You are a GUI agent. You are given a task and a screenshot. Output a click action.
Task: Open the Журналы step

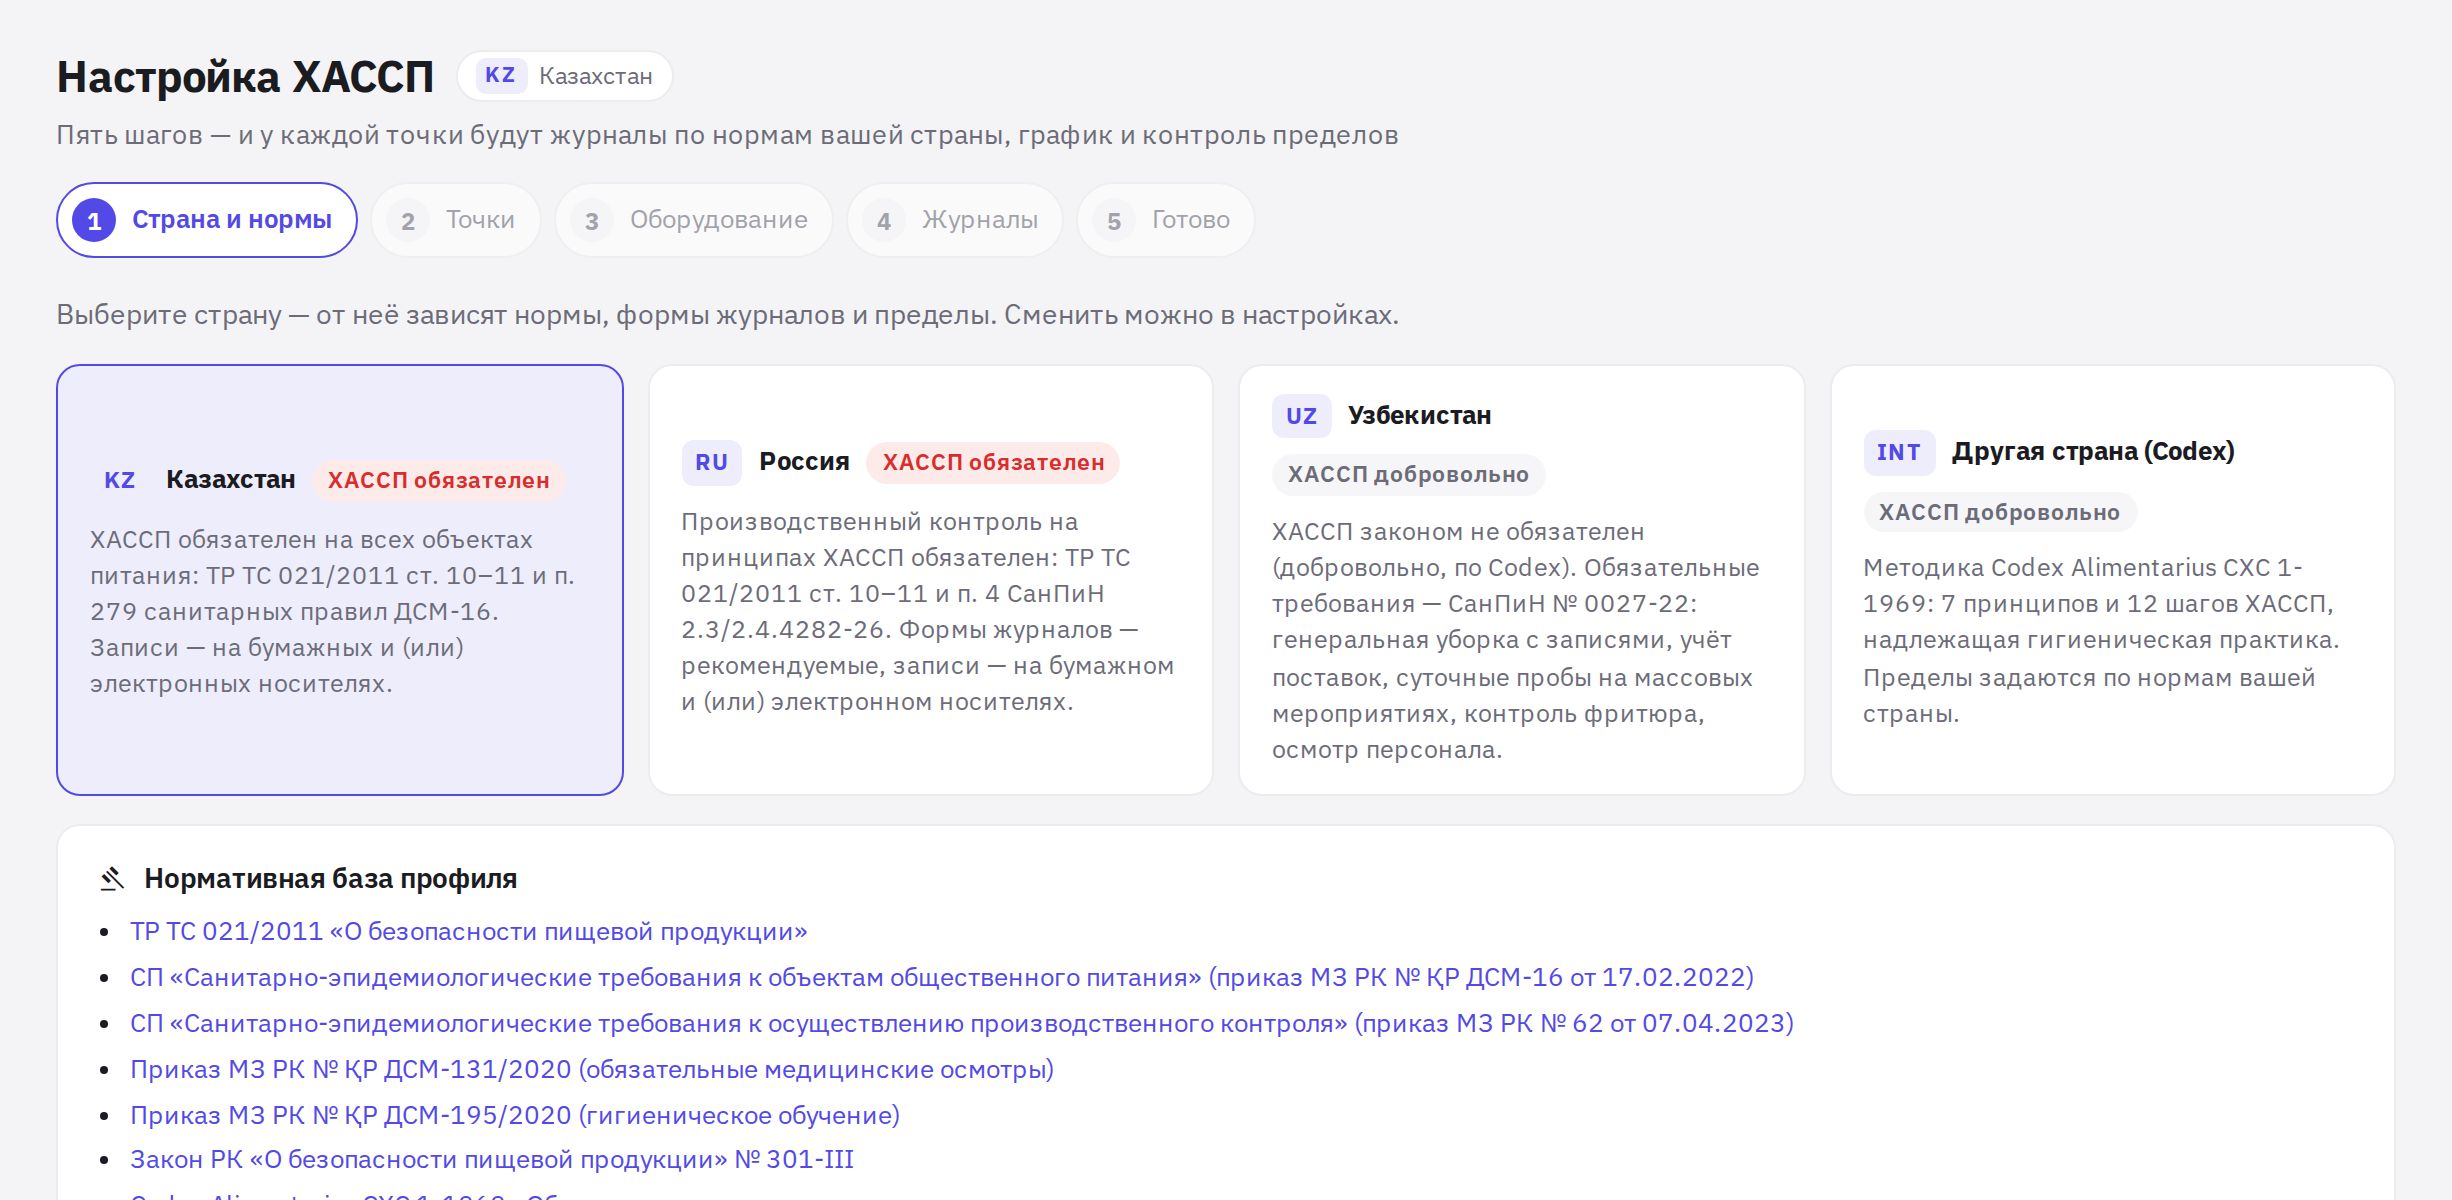(x=955, y=220)
